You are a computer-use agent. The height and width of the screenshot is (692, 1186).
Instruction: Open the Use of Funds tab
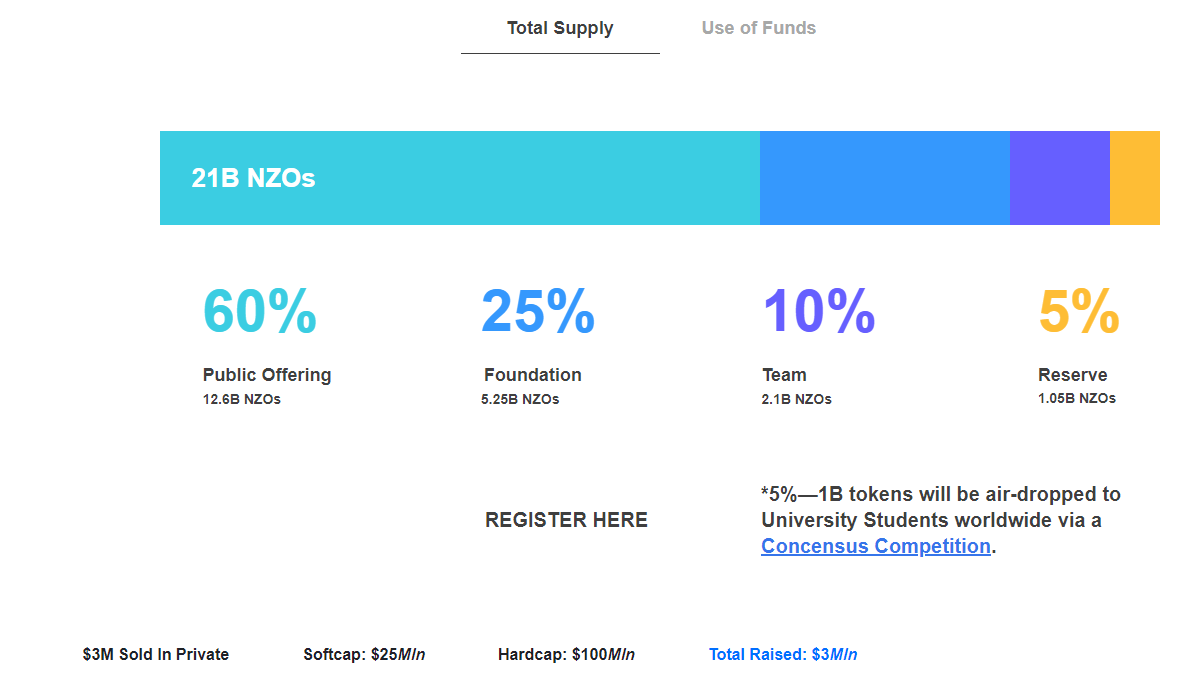tap(758, 28)
